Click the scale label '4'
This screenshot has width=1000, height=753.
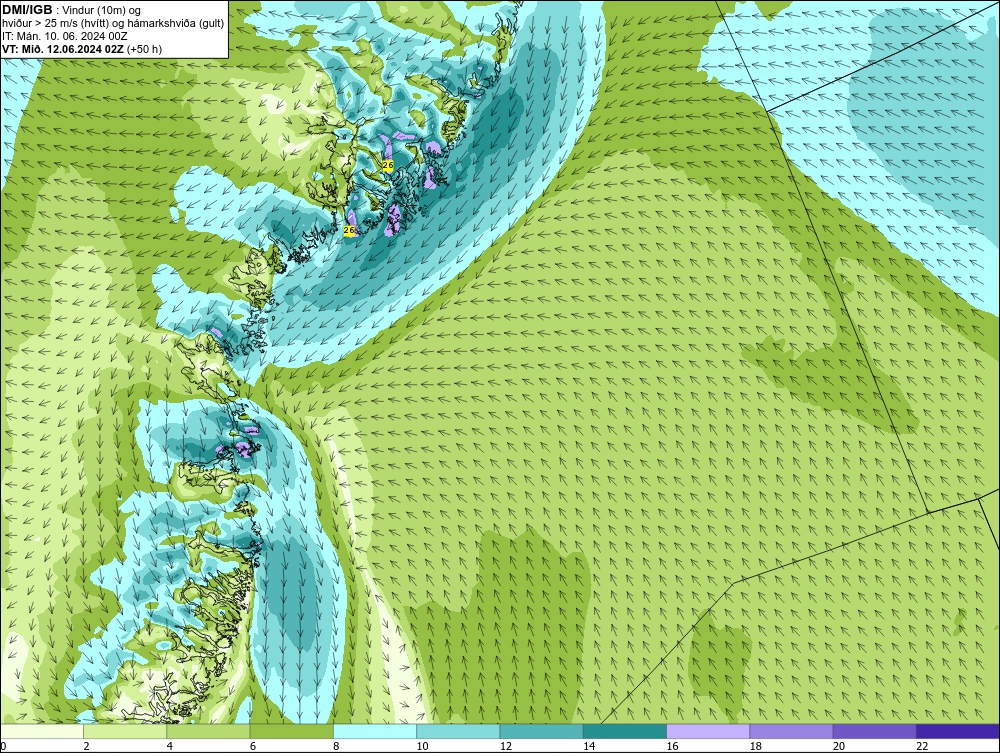pos(170,747)
